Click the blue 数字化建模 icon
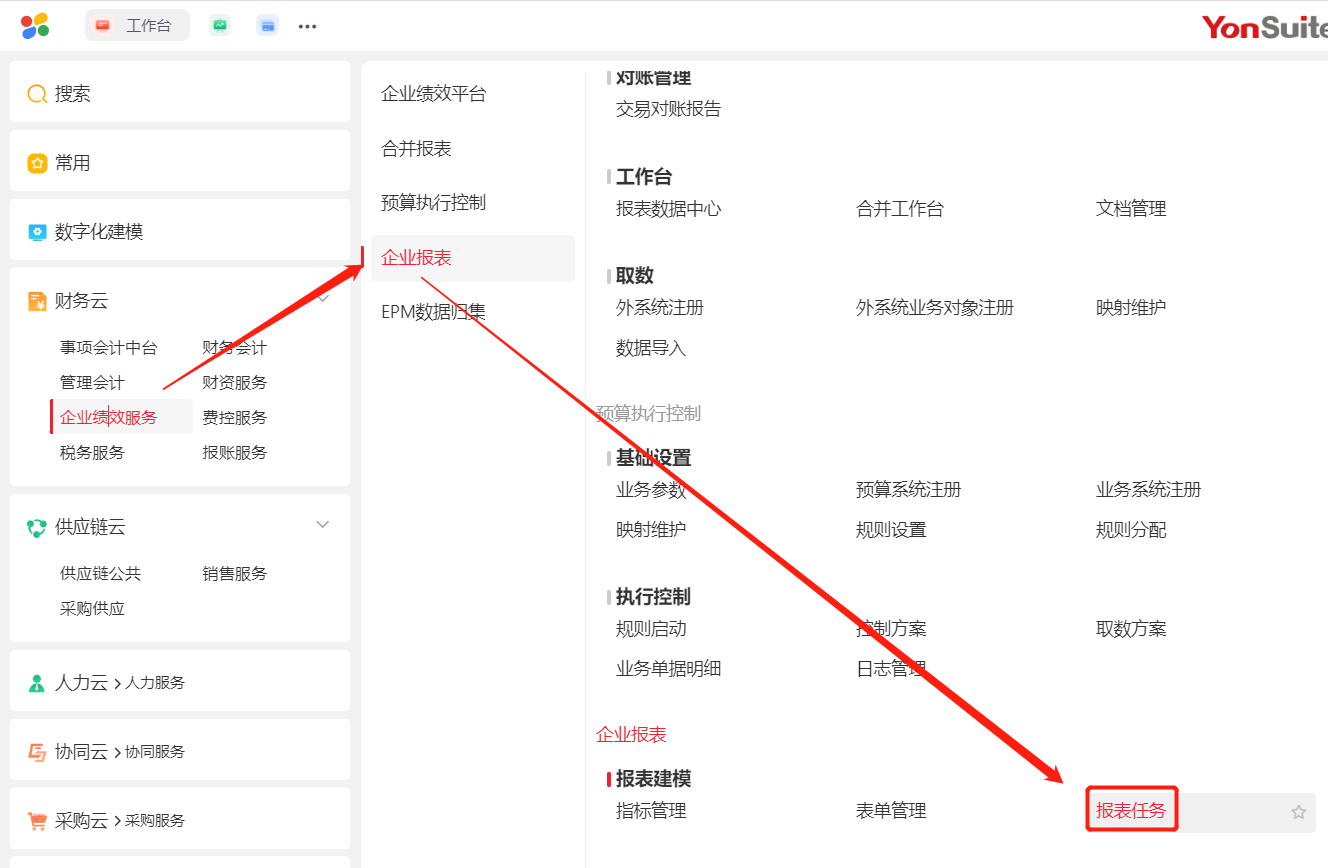The width and height of the screenshot is (1328, 868). [37, 232]
